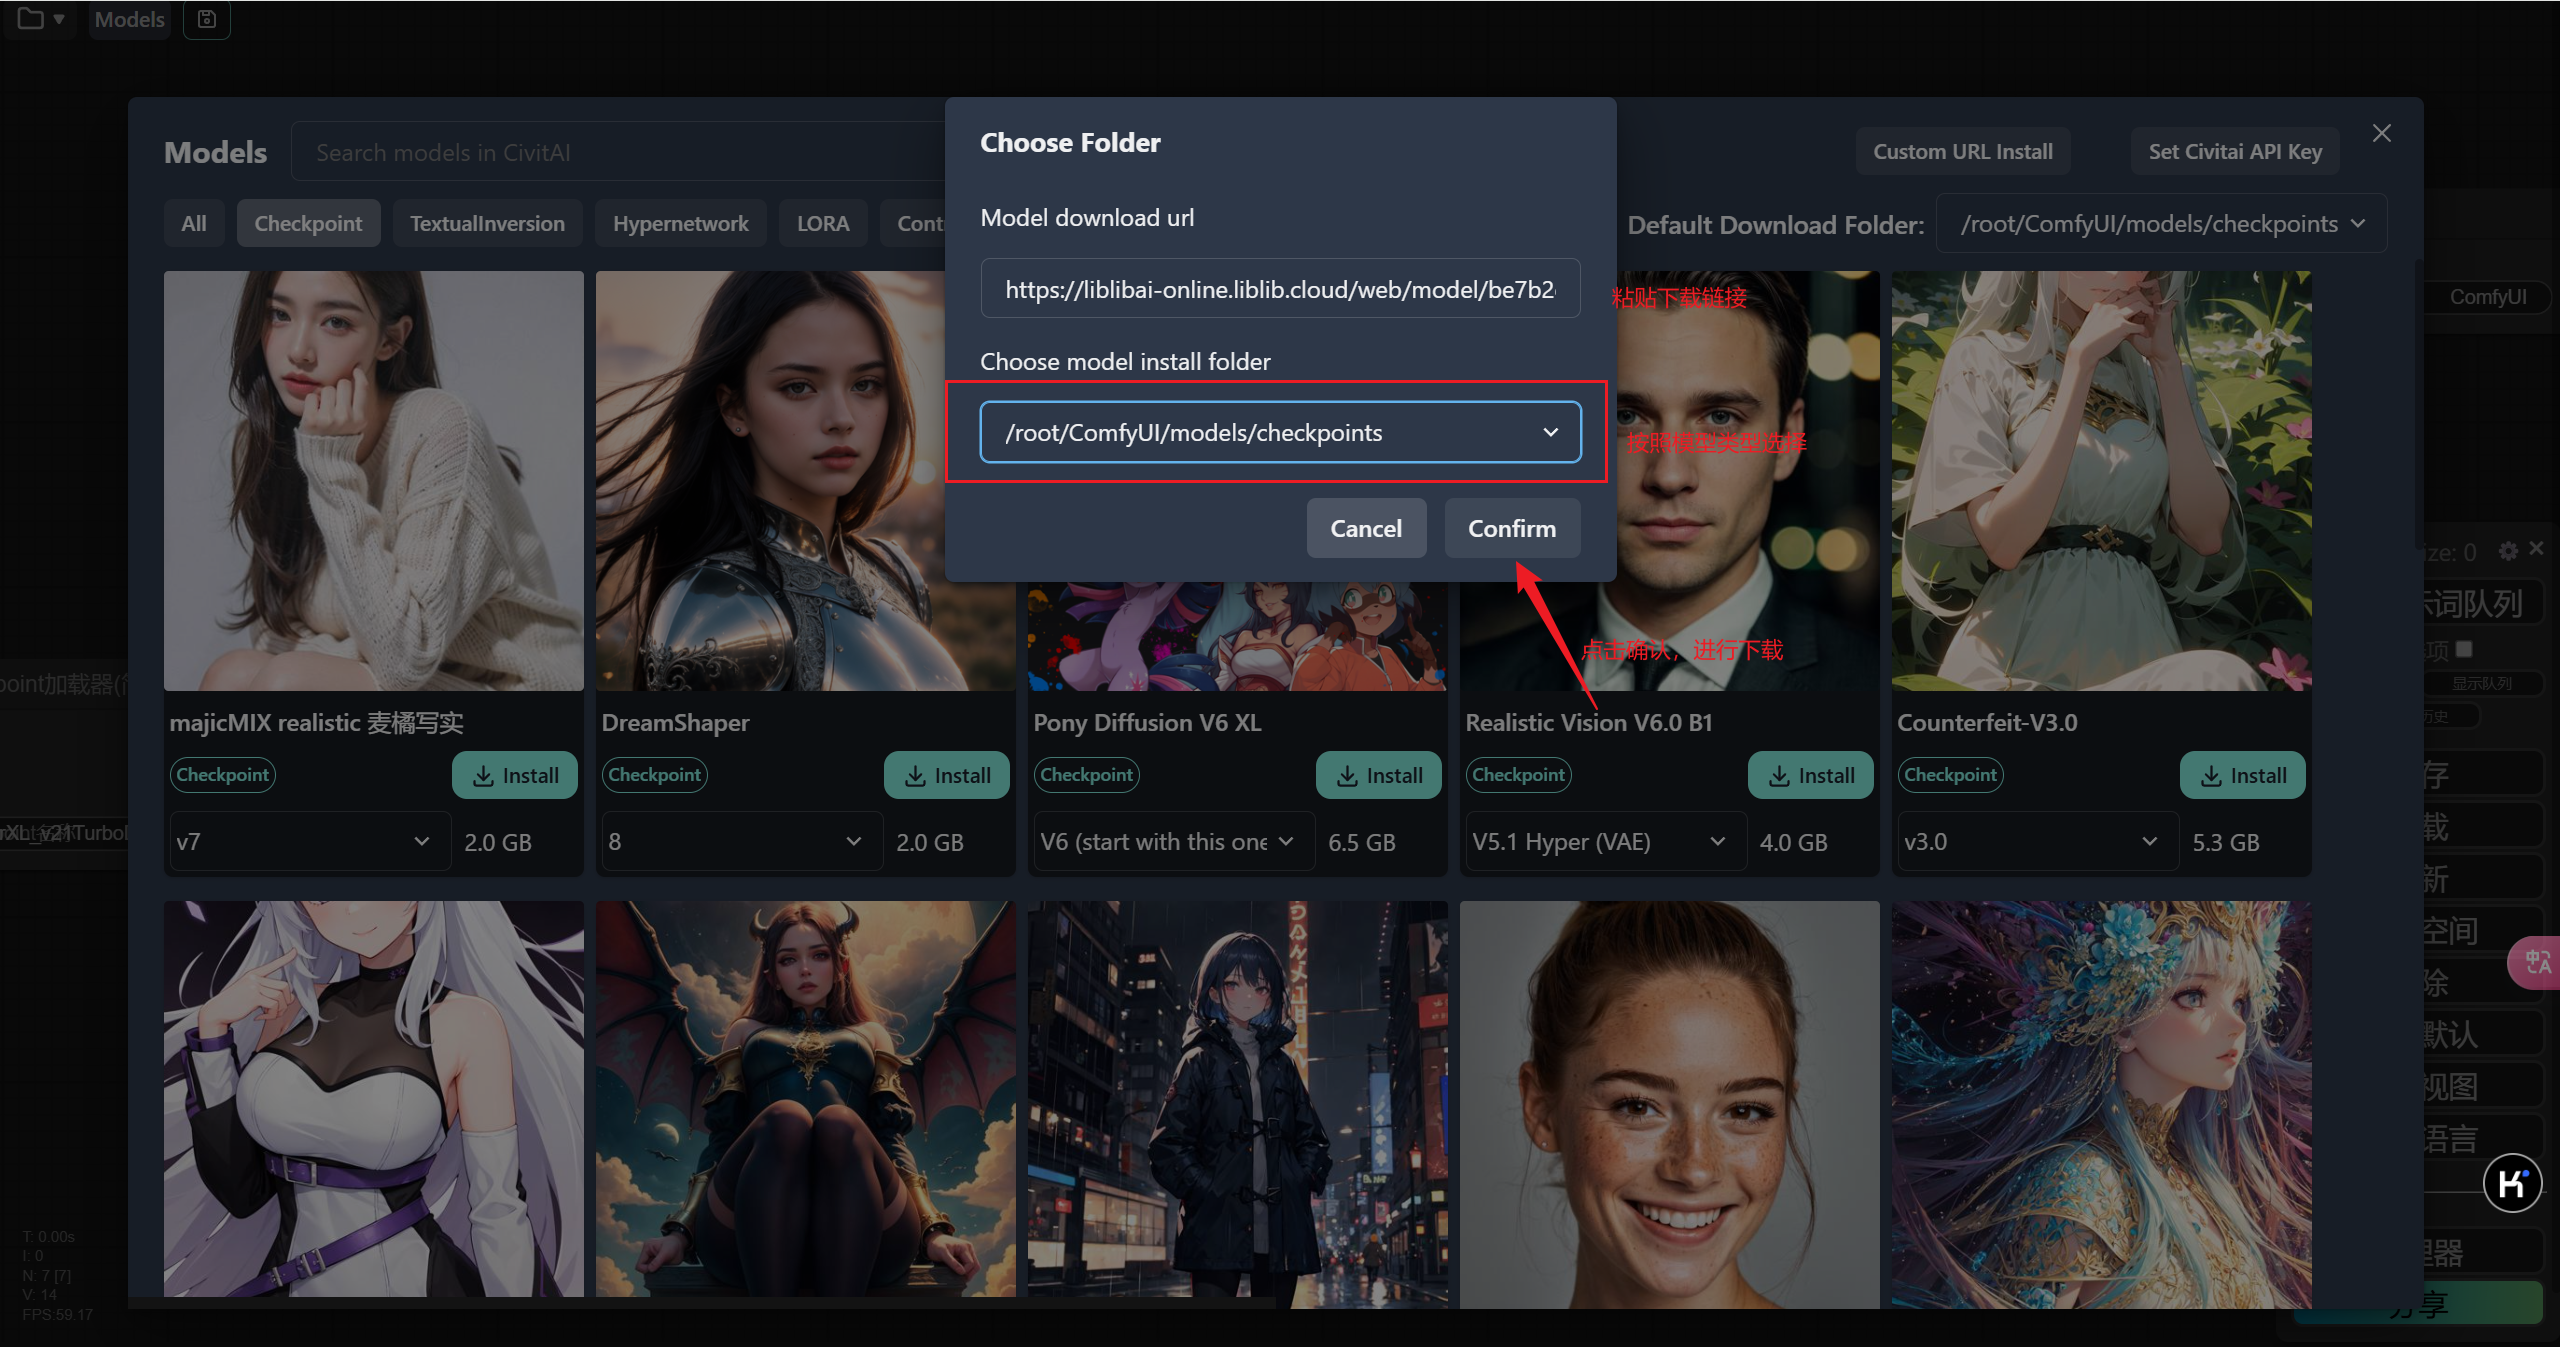Install the Counterfeit-V3.0 model
The height and width of the screenshot is (1347, 2560).
pos(2242,775)
